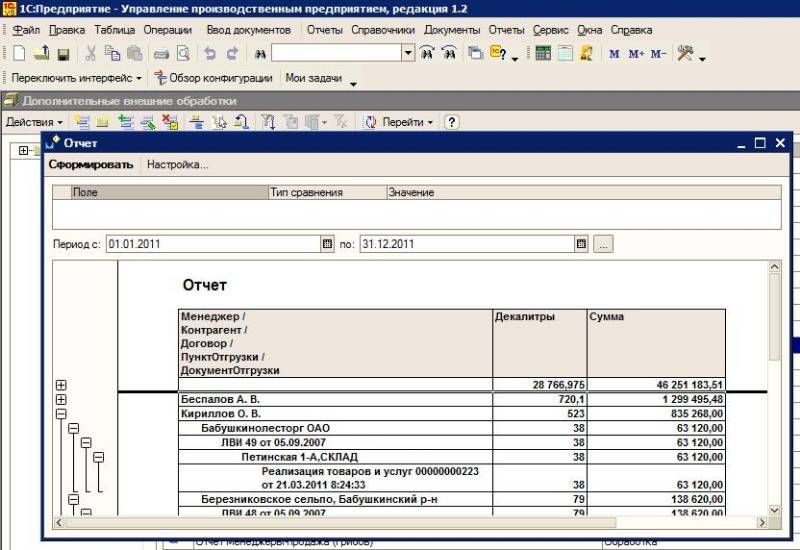Collapse the Кириллов О. В. group
Viewport: 800px width, 550px height.
[61, 413]
